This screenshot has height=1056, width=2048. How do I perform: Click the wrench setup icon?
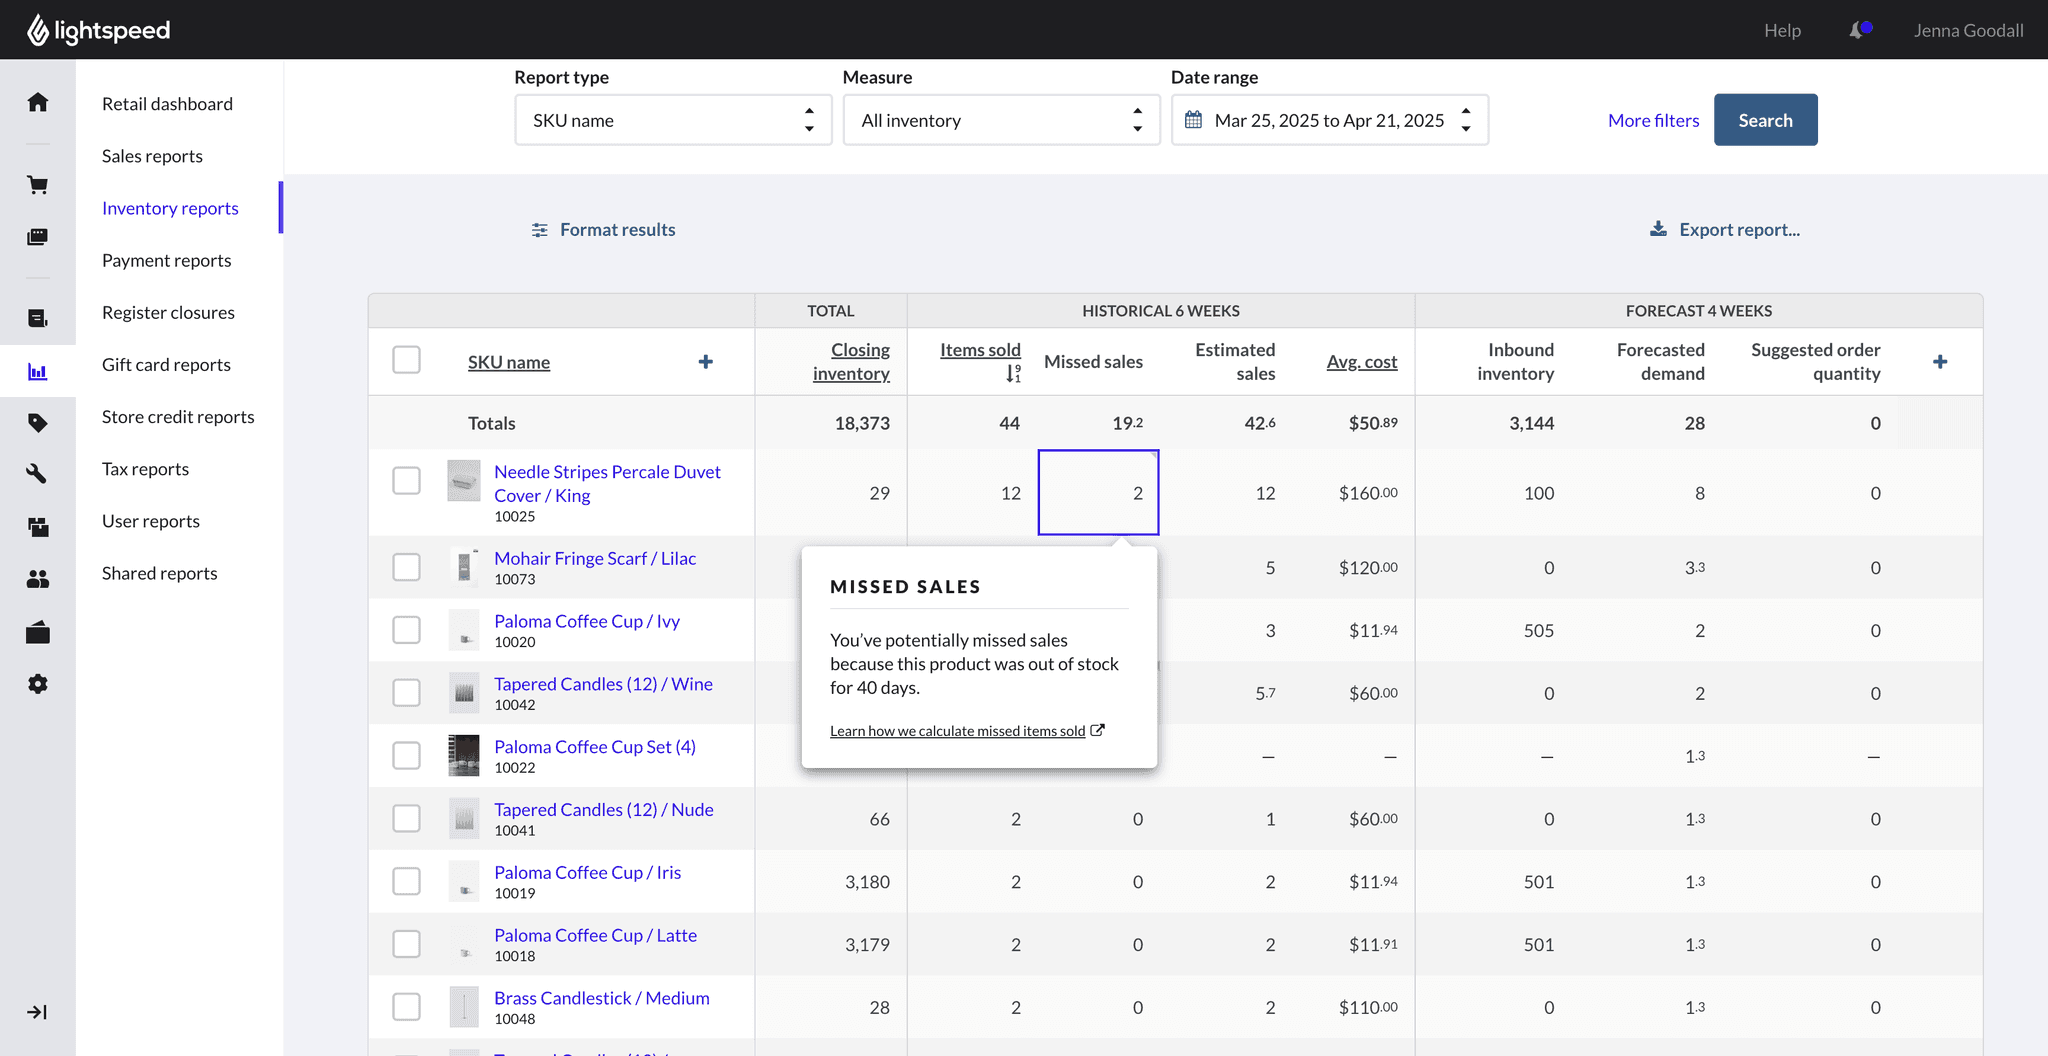coord(38,474)
